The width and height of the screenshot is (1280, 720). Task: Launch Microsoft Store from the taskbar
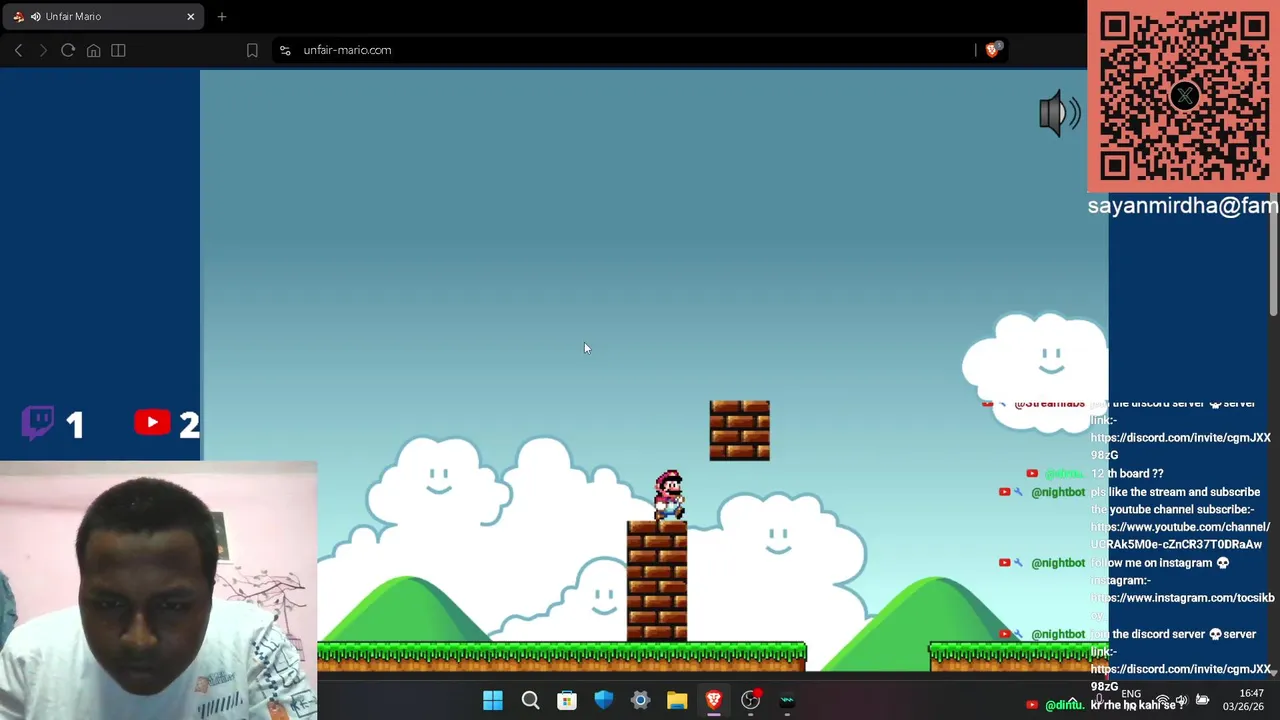pyautogui.click(x=567, y=701)
